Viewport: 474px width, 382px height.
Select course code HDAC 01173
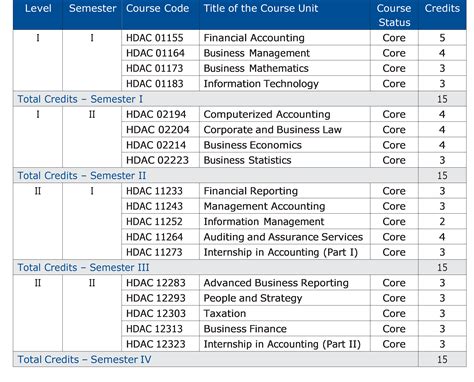pyautogui.click(x=155, y=69)
